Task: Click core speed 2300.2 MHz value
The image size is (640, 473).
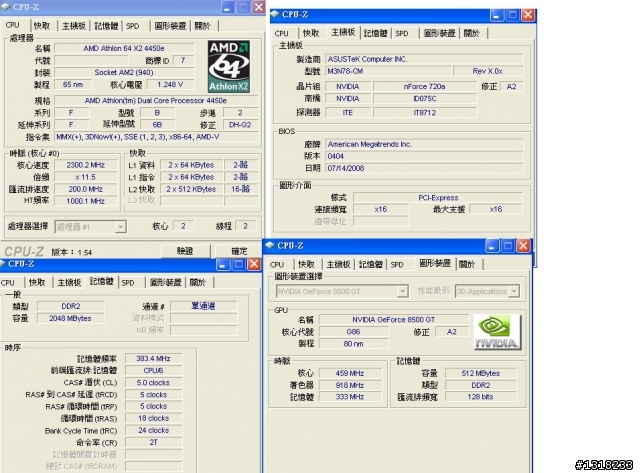Action: click(86, 165)
